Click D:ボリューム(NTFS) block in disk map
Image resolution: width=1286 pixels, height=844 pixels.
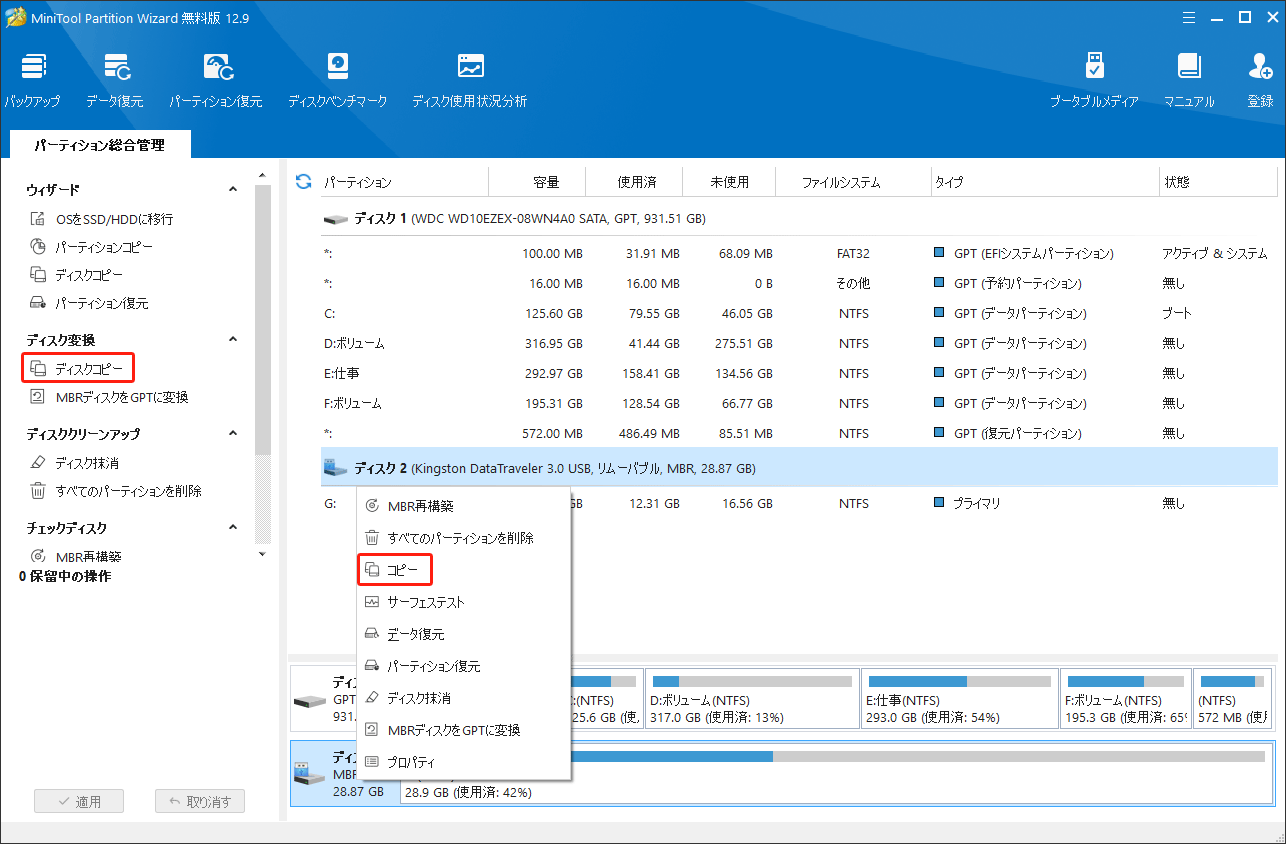[750, 699]
